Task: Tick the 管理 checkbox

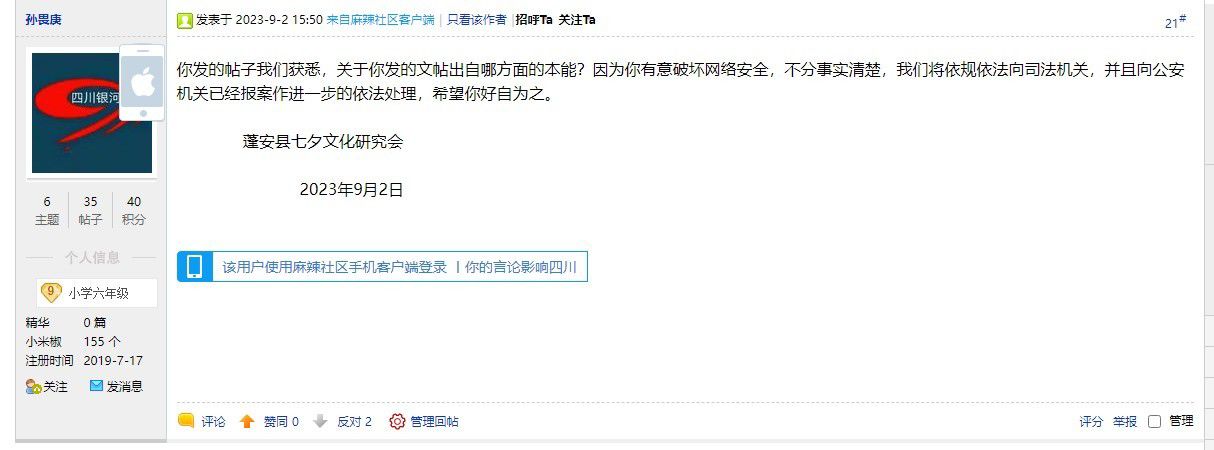Action: [x=1154, y=421]
